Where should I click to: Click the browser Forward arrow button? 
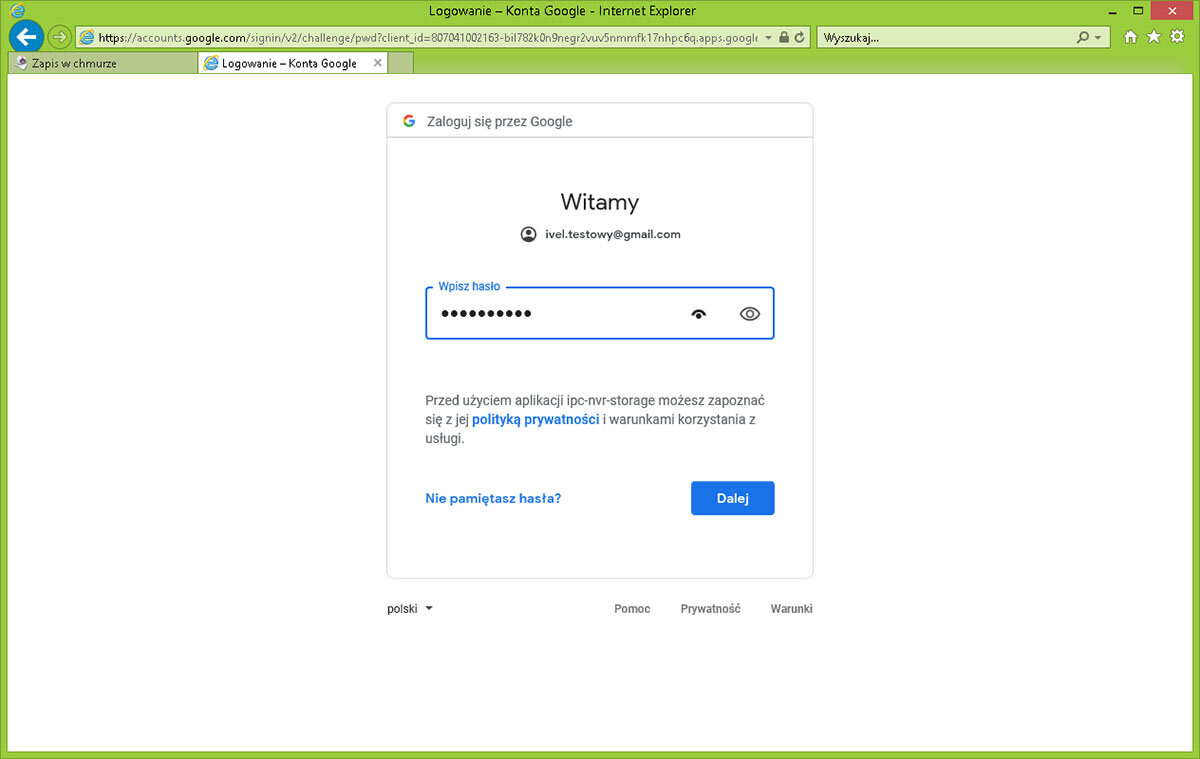60,37
